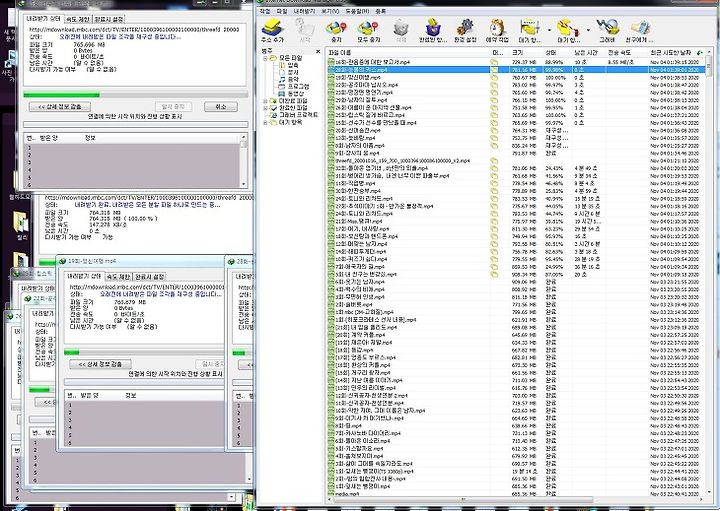Screen dimensions: 720x511
Task: Open the 내려받기 menu
Action: [304, 11]
